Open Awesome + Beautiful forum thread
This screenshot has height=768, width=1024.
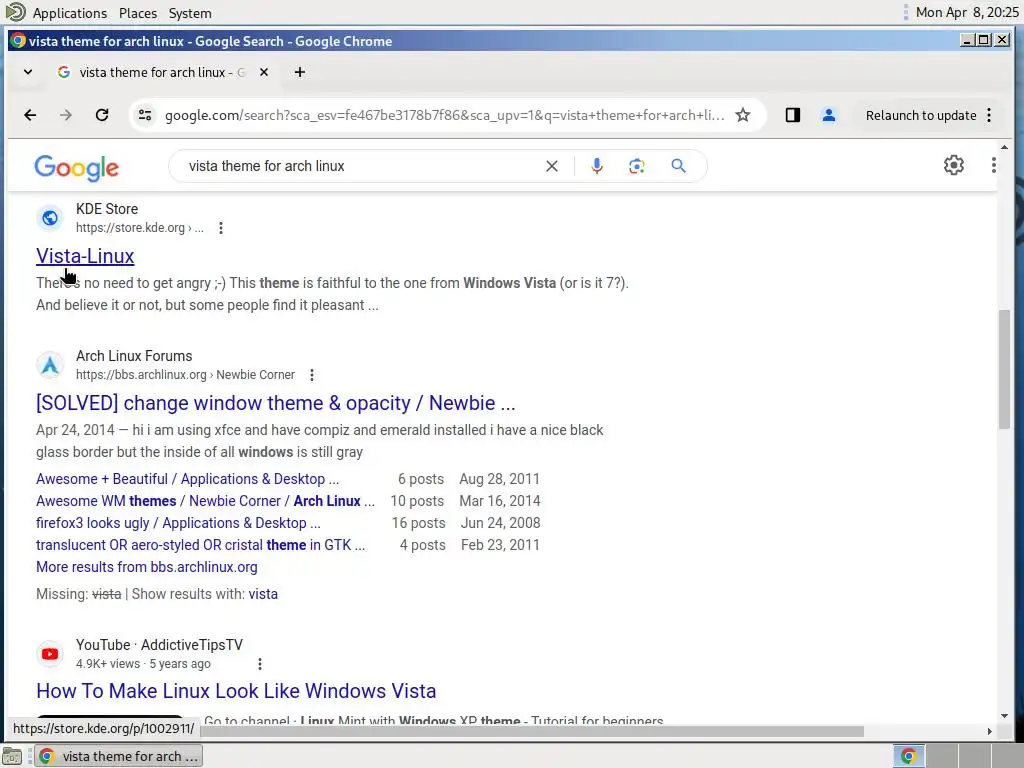click(187, 479)
